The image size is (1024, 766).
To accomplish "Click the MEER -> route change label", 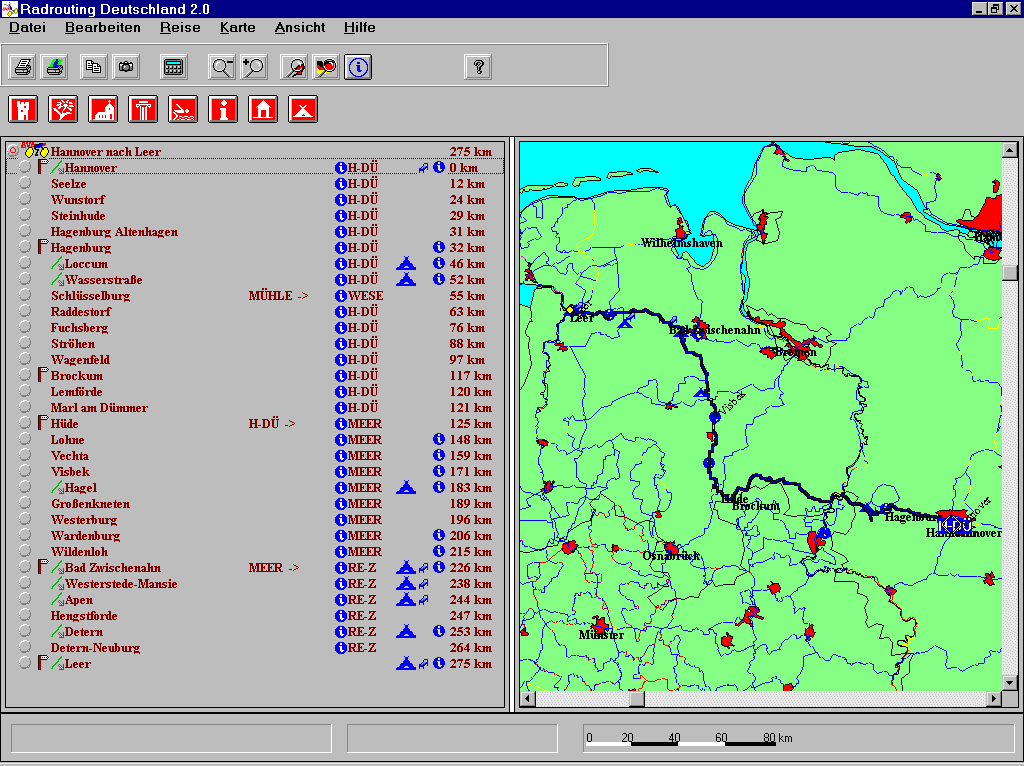I will [274, 567].
